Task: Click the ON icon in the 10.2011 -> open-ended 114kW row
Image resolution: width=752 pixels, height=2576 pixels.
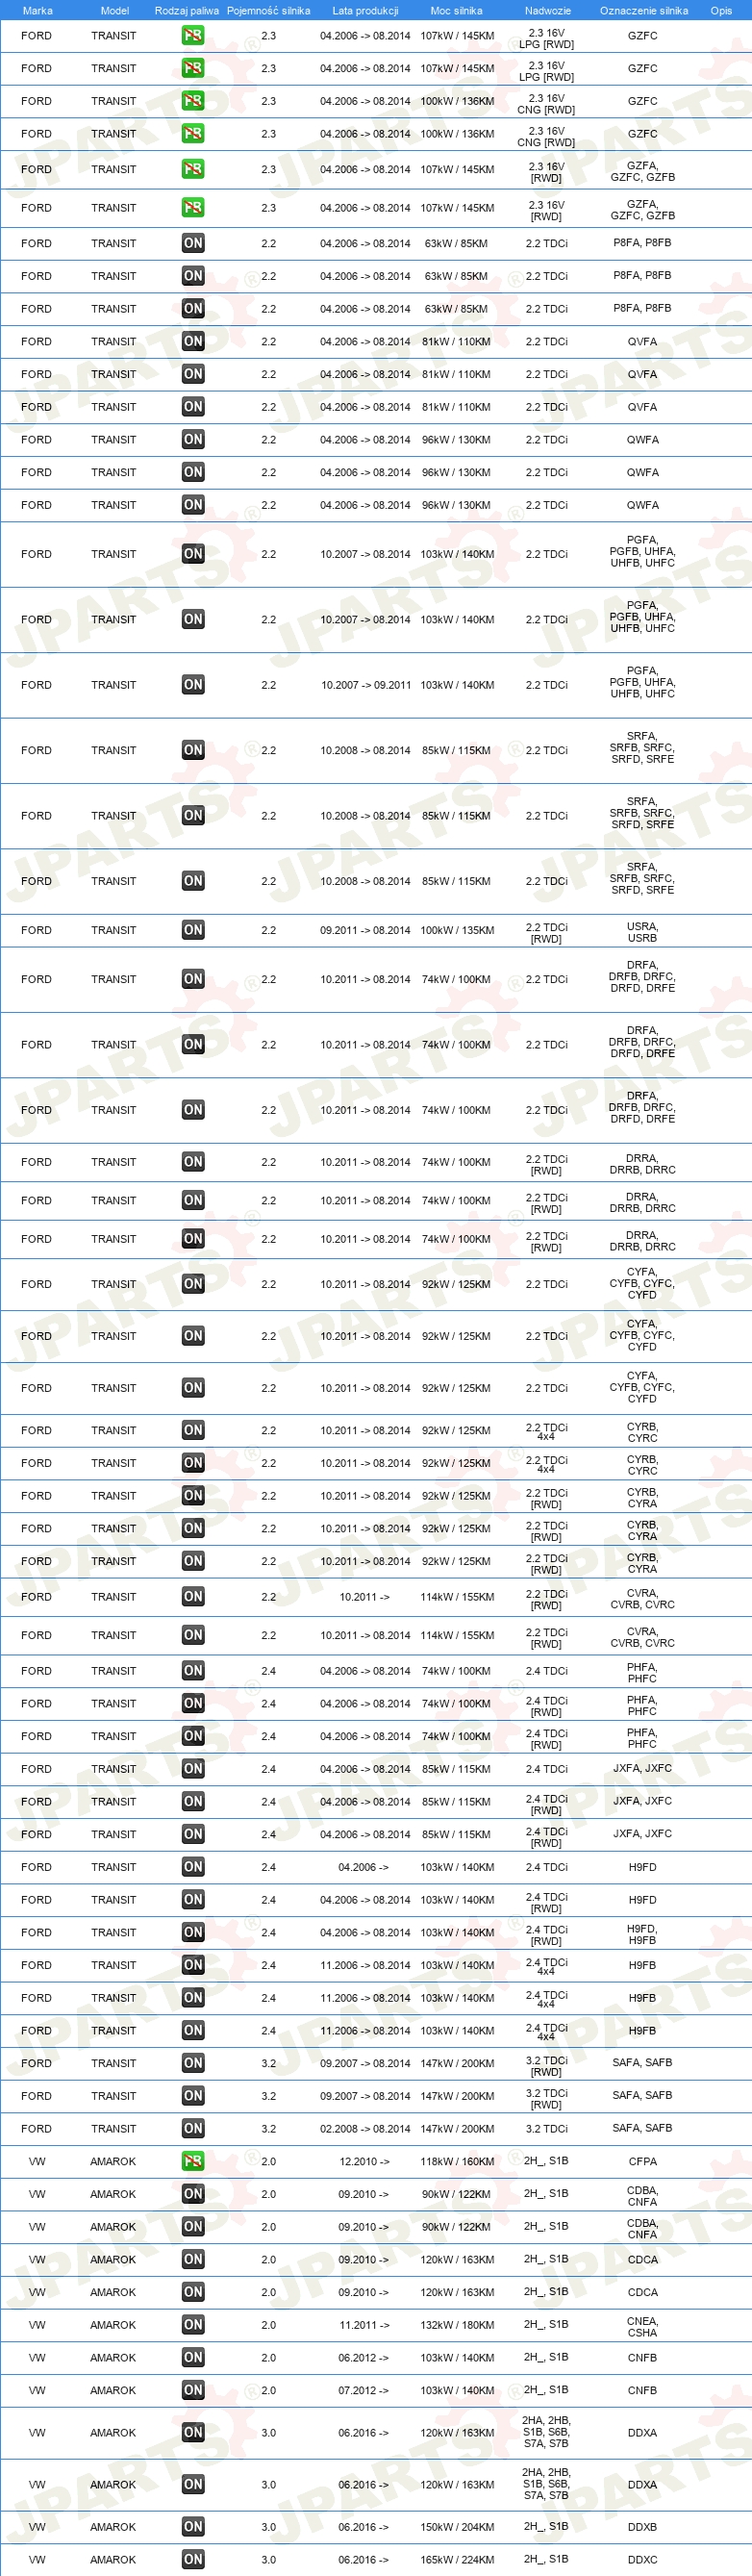Action: (193, 1597)
